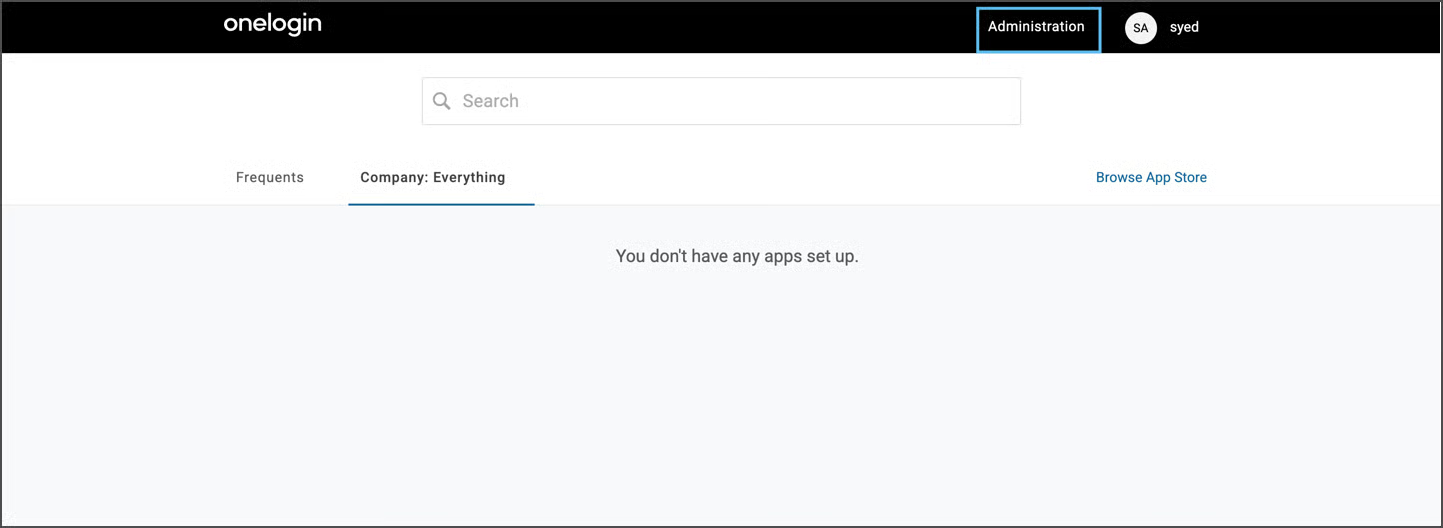1443x528 pixels.
Task: Show frequently used apps tab
Action: [x=270, y=178]
